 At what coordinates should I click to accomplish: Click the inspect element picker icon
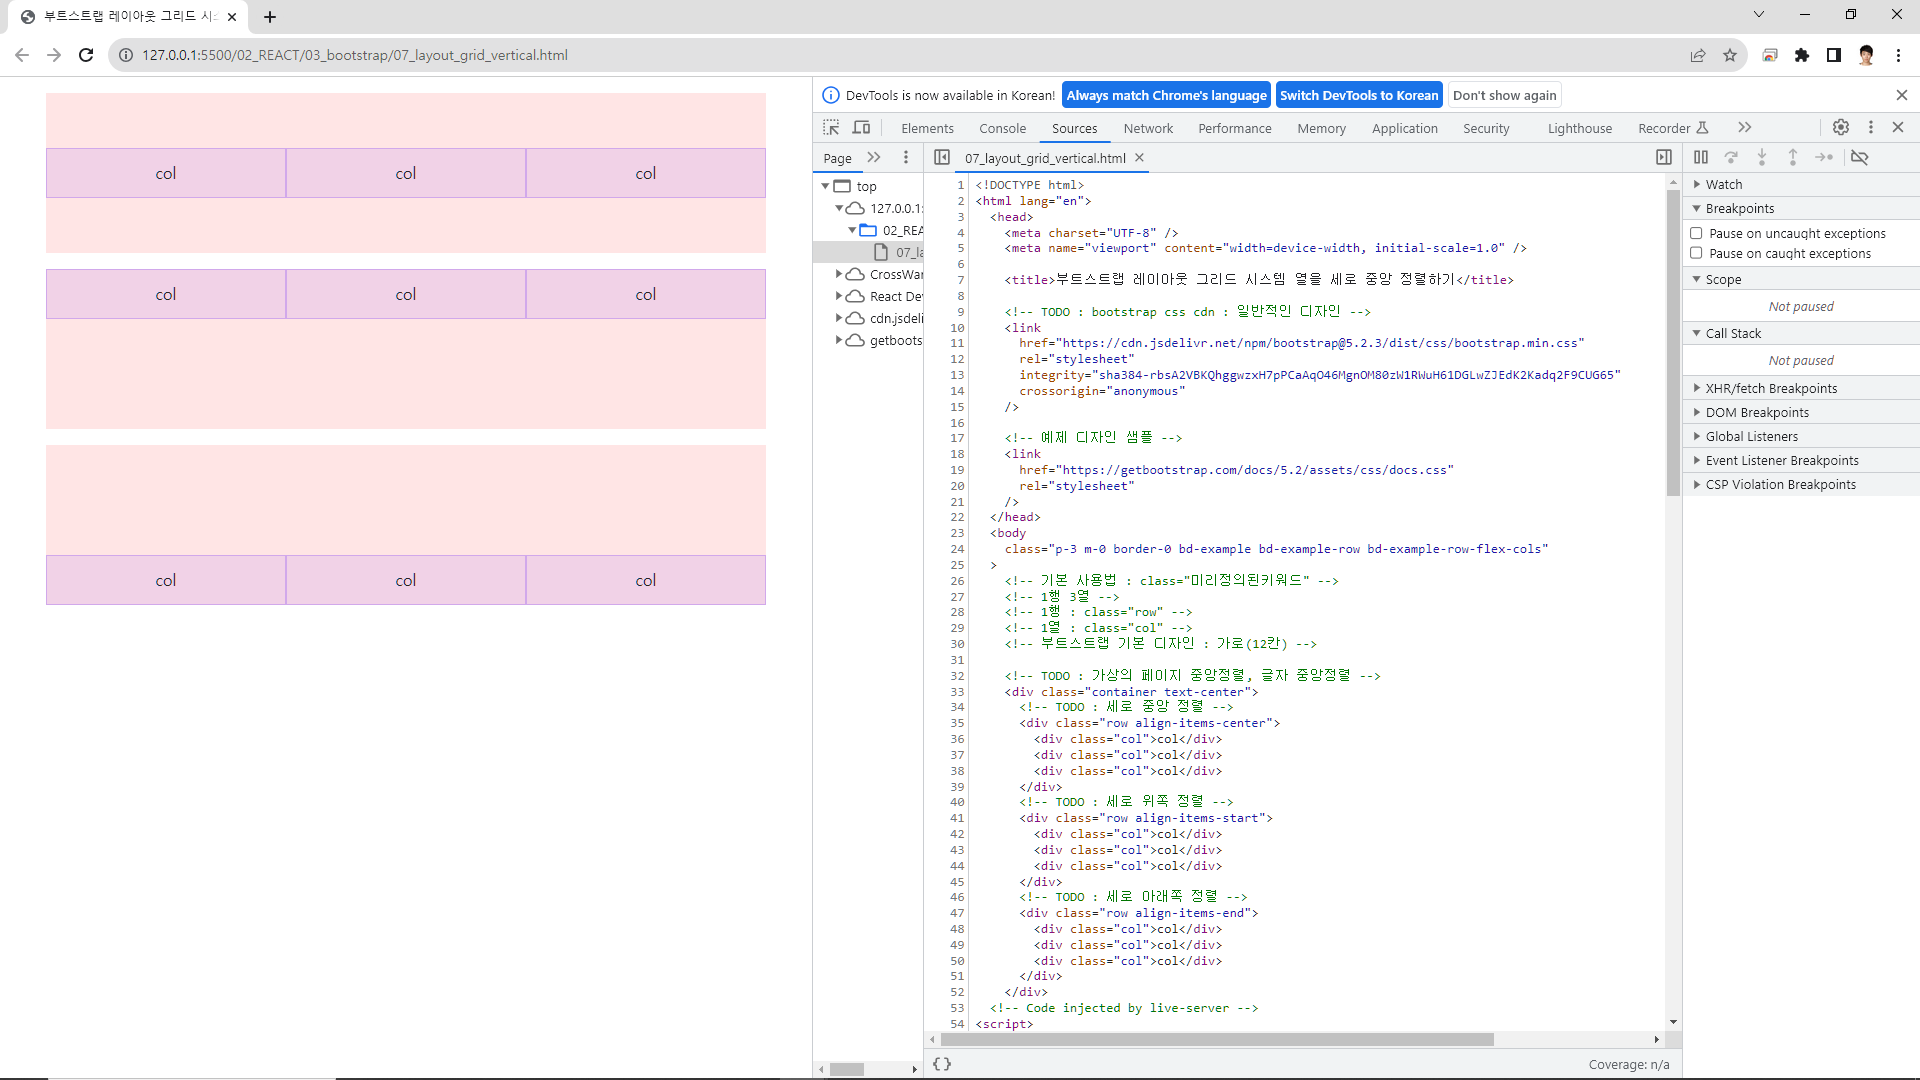[x=831, y=128]
